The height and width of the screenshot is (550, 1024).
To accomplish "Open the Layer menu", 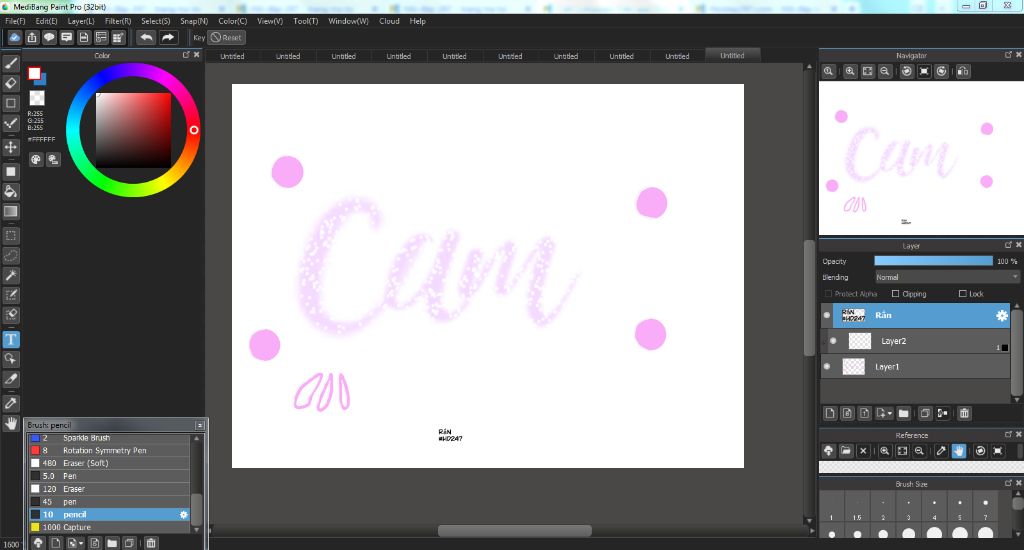I will point(81,21).
